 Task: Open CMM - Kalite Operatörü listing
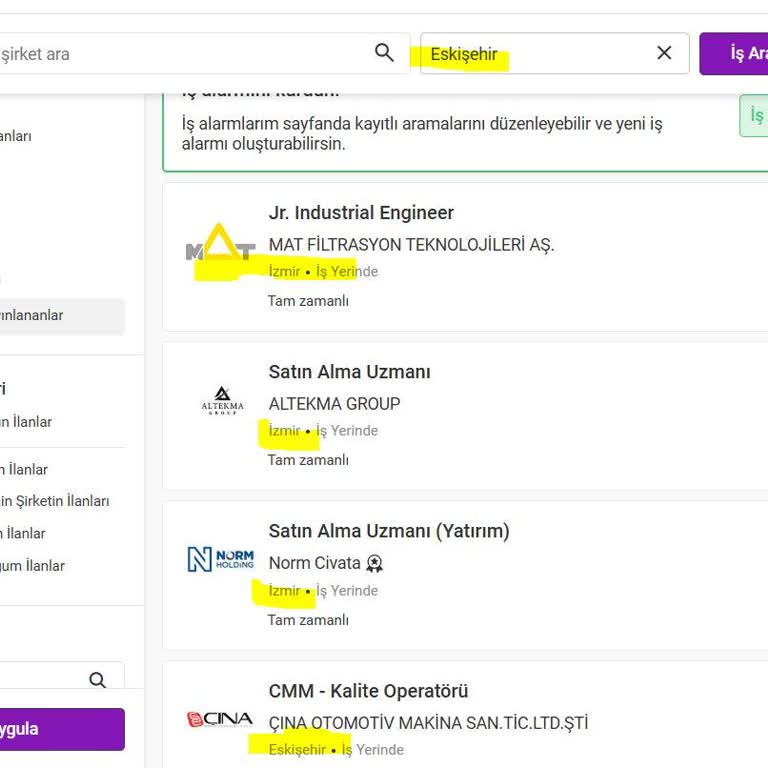[x=368, y=691]
